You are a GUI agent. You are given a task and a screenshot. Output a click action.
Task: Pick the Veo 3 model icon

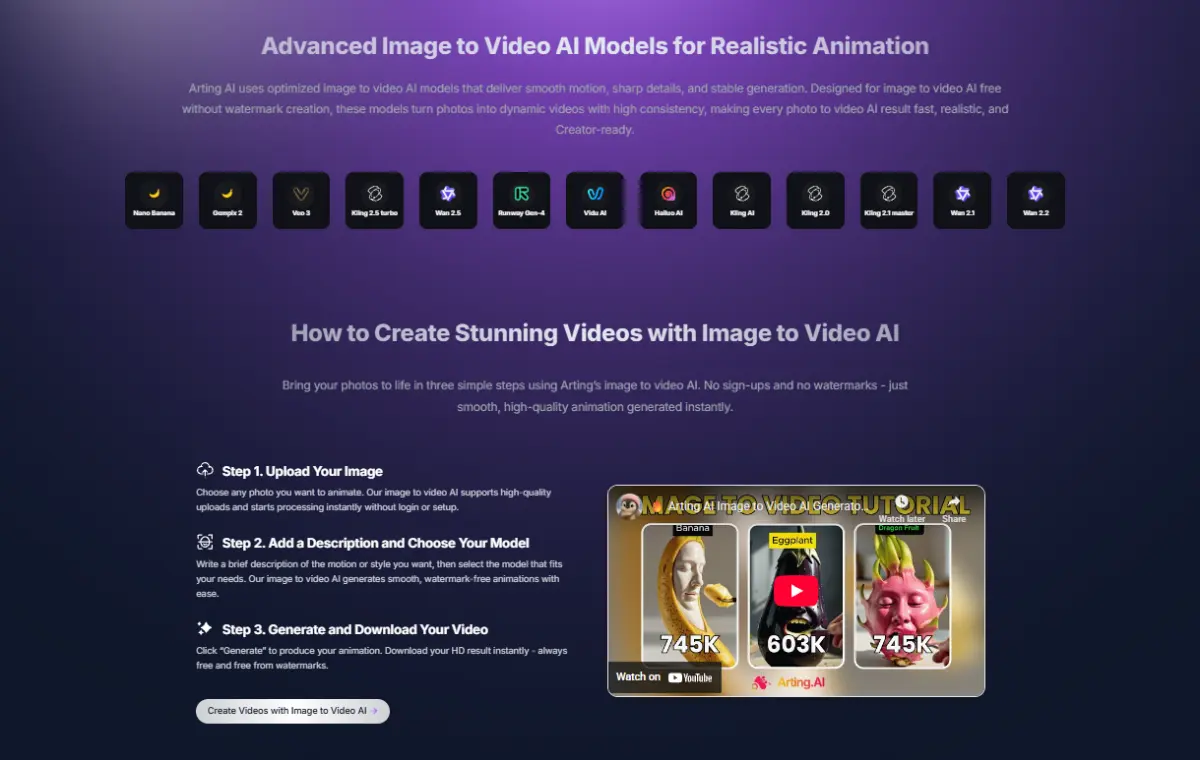click(301, 200)
